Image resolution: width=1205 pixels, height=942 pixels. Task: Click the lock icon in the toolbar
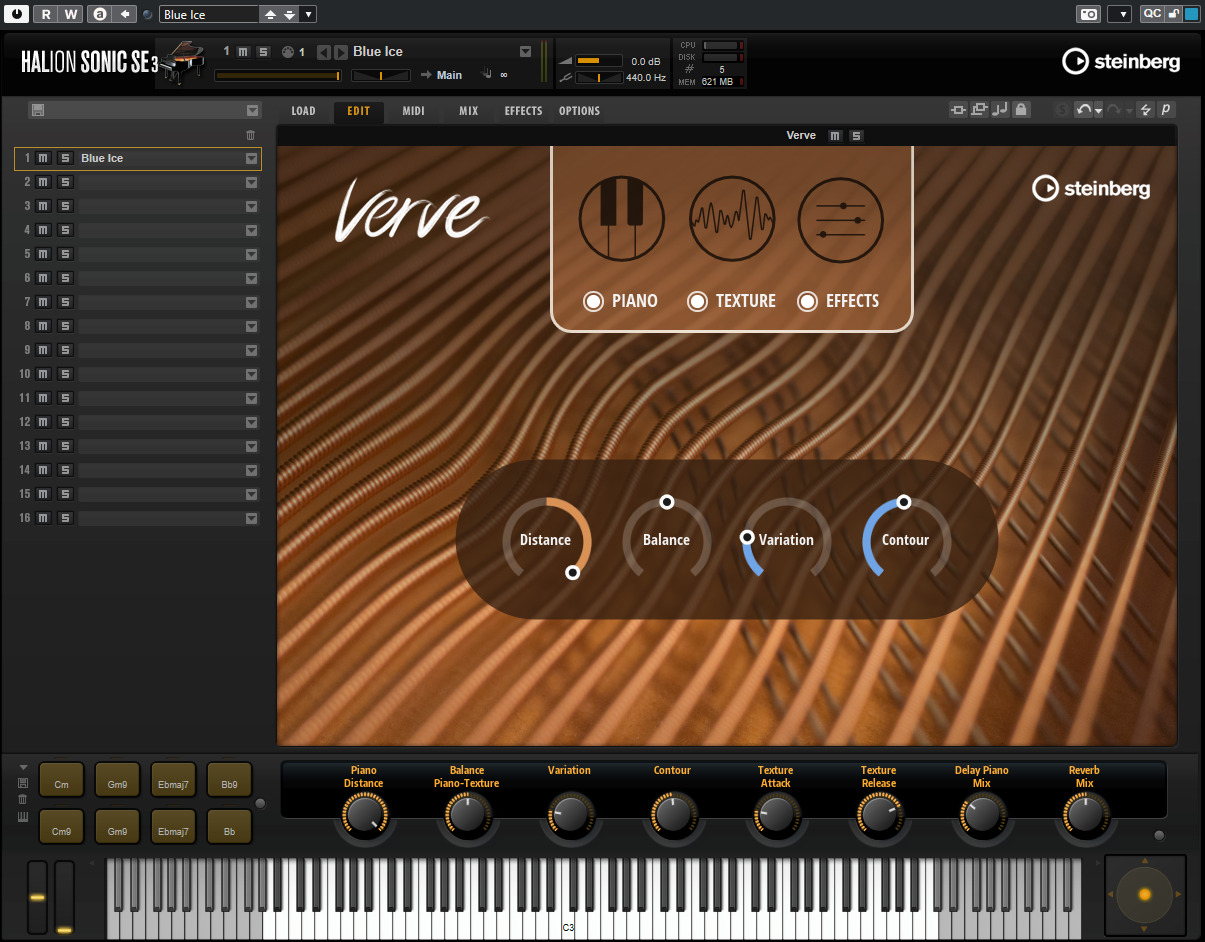coord(1021,109)
